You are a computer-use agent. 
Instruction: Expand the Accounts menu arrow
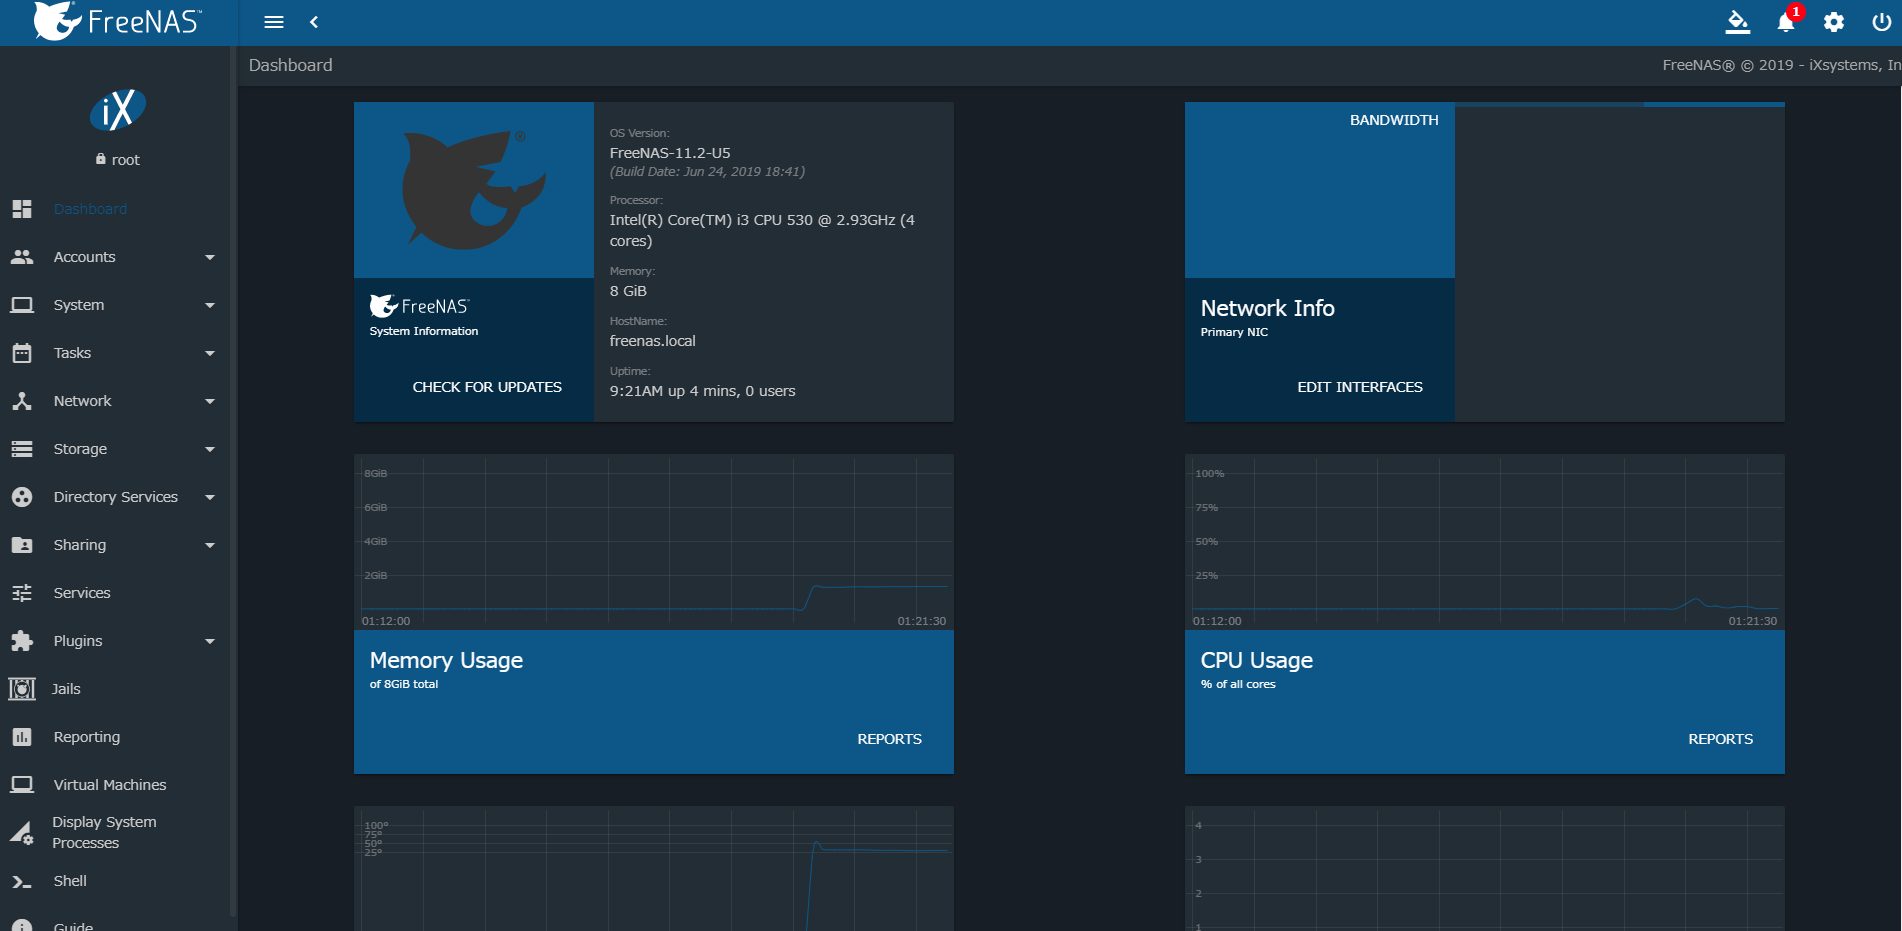point(210,257)
